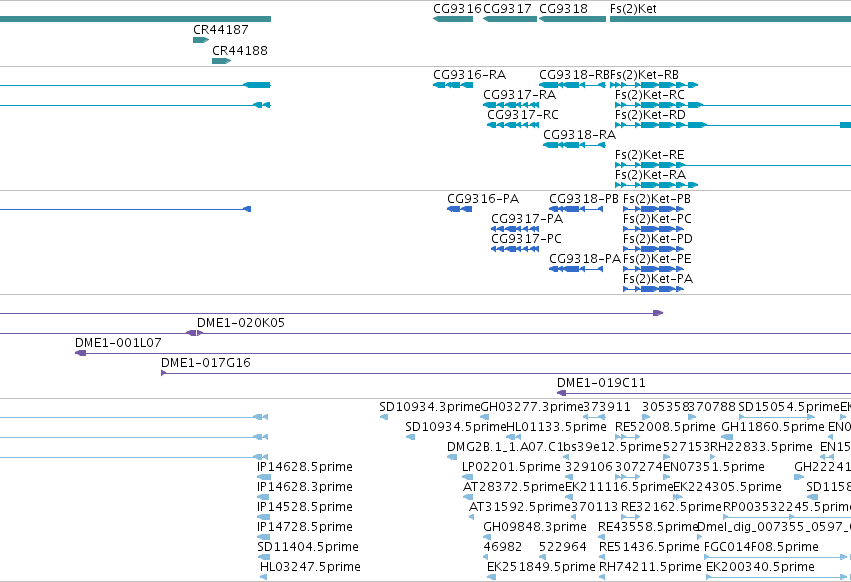Select transcript Fs(2)Ket-RE

[733, 165]
